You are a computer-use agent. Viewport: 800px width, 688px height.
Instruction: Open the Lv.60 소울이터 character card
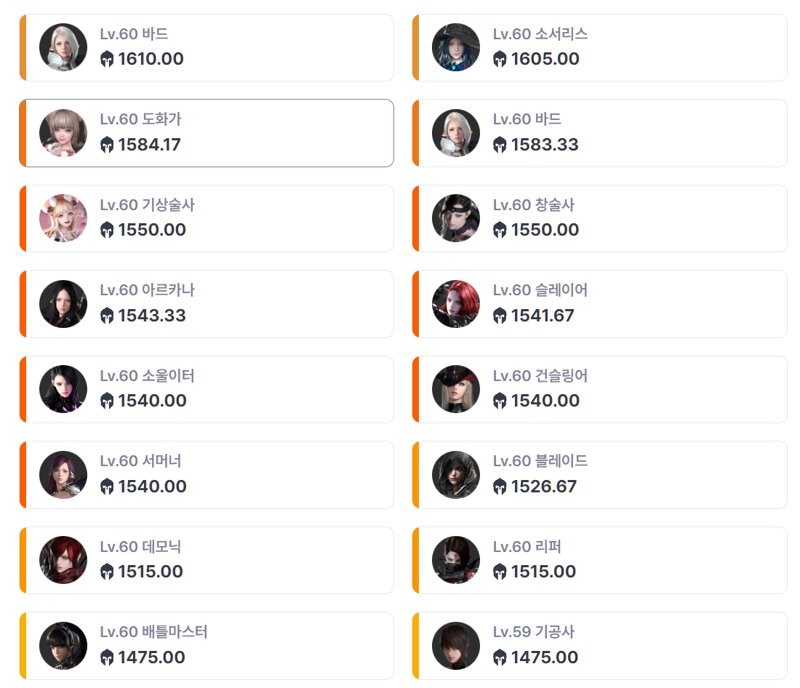pos(207,389)
